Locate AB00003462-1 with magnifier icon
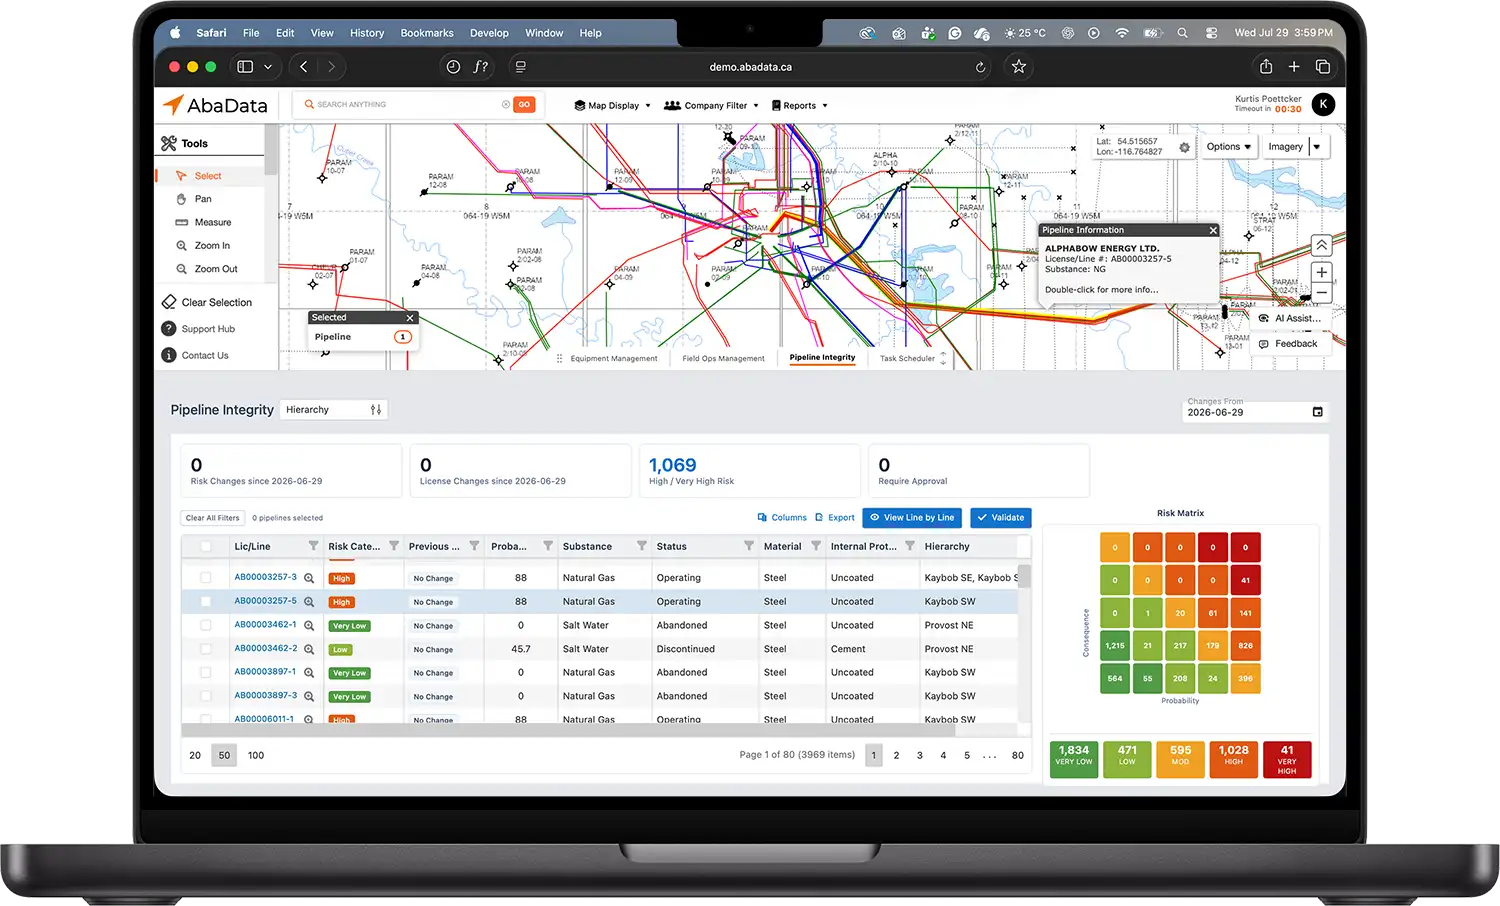 pos(309,625)
